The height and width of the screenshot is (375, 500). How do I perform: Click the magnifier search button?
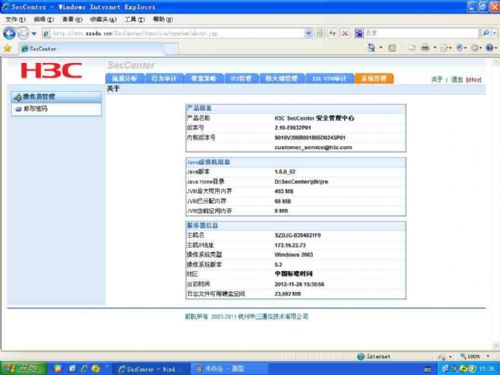[486, 33]
